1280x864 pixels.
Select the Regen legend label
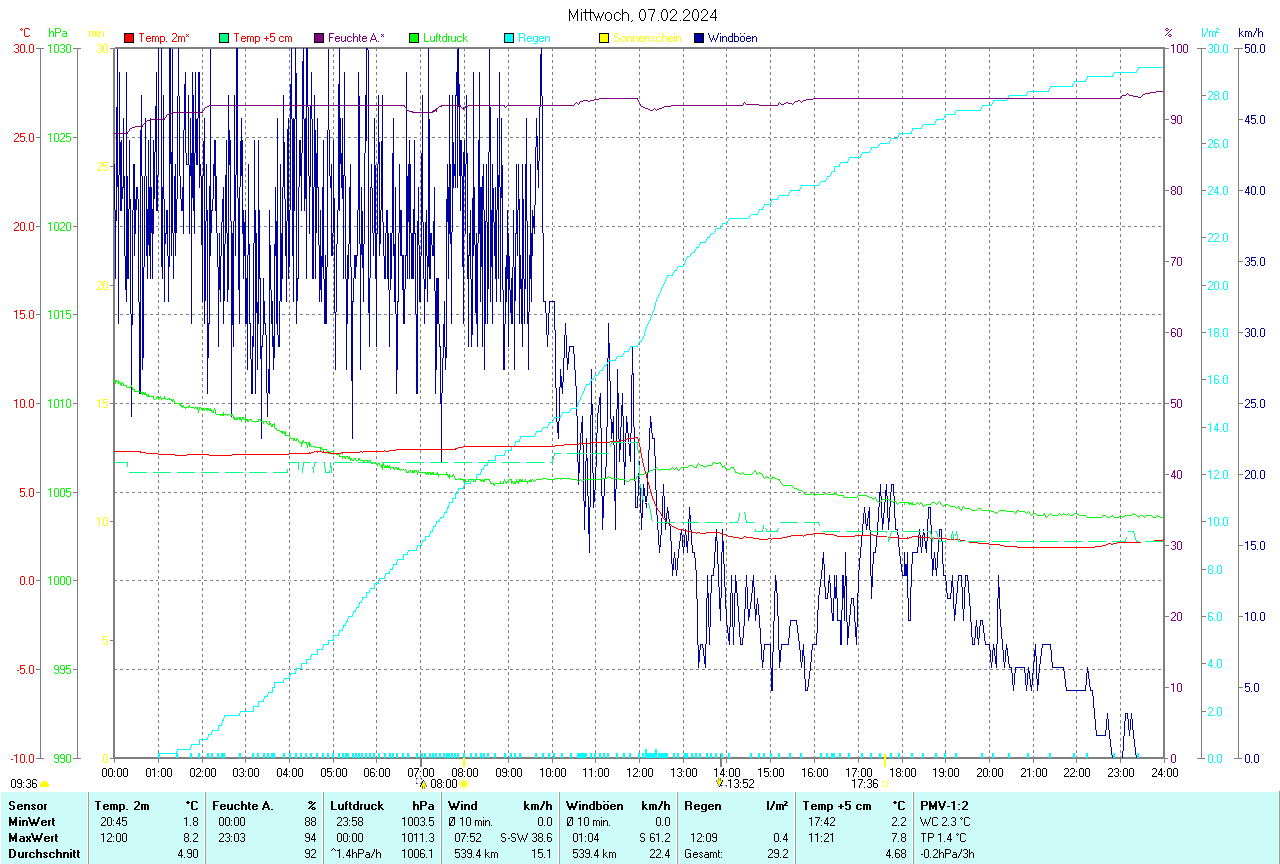point(534,38)
